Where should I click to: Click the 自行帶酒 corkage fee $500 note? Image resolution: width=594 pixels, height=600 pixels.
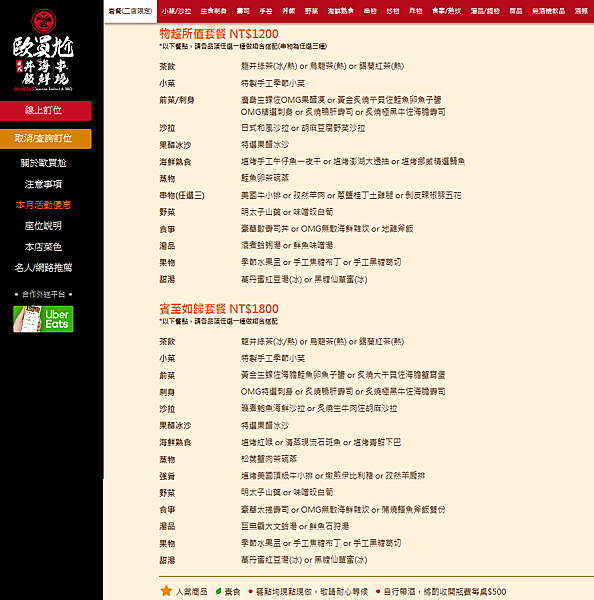(x=445, y=592)
